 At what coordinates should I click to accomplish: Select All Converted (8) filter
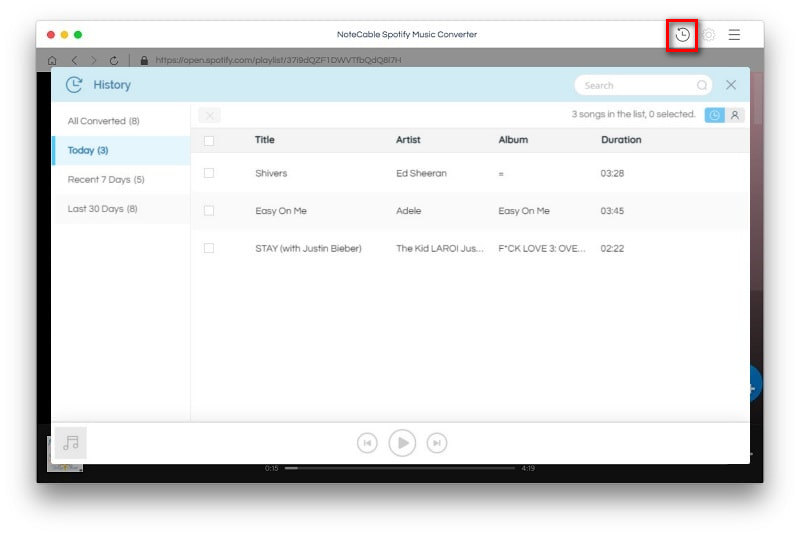point(121,121)
